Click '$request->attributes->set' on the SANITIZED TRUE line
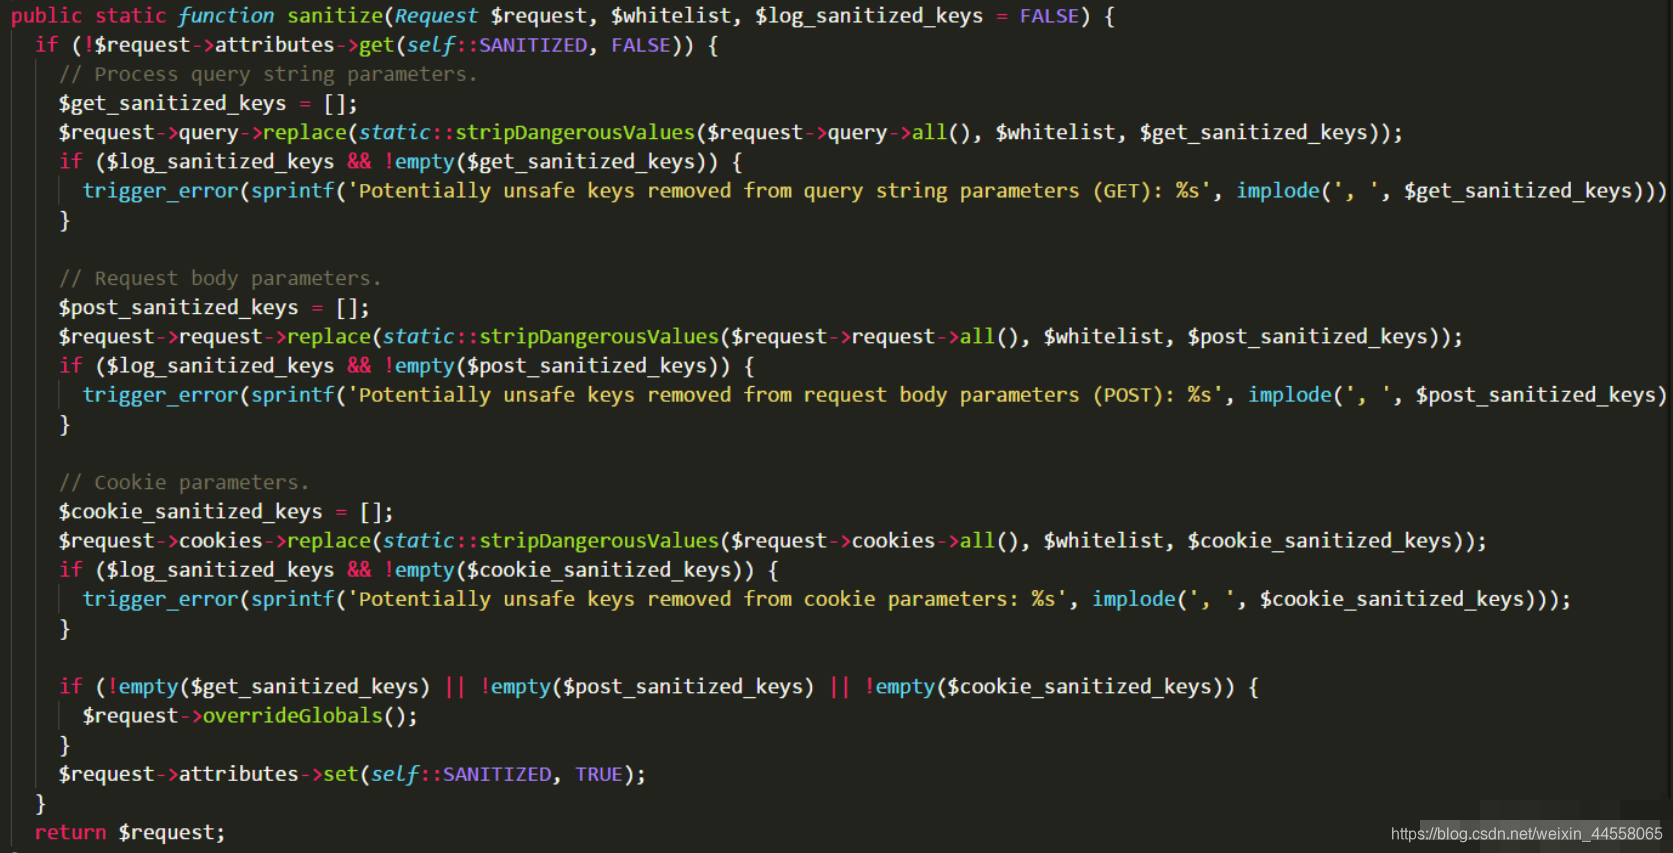The width and height of the screenshot is (1673, 853). [x=208, y=774]
